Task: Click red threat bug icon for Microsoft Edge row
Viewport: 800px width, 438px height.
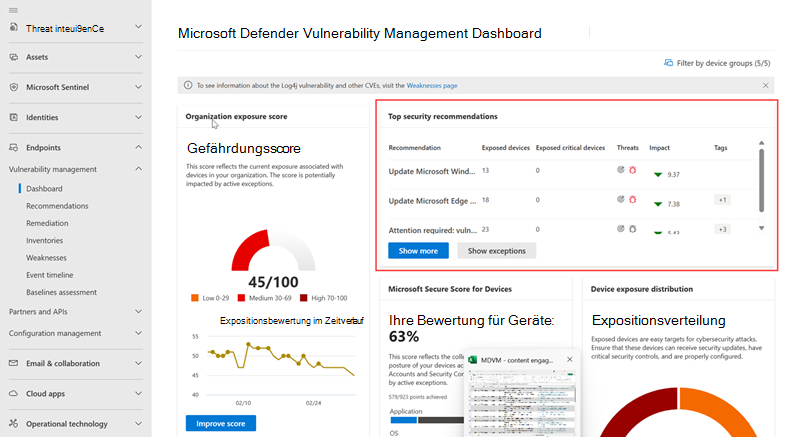Action: click(x=633, y=200)
